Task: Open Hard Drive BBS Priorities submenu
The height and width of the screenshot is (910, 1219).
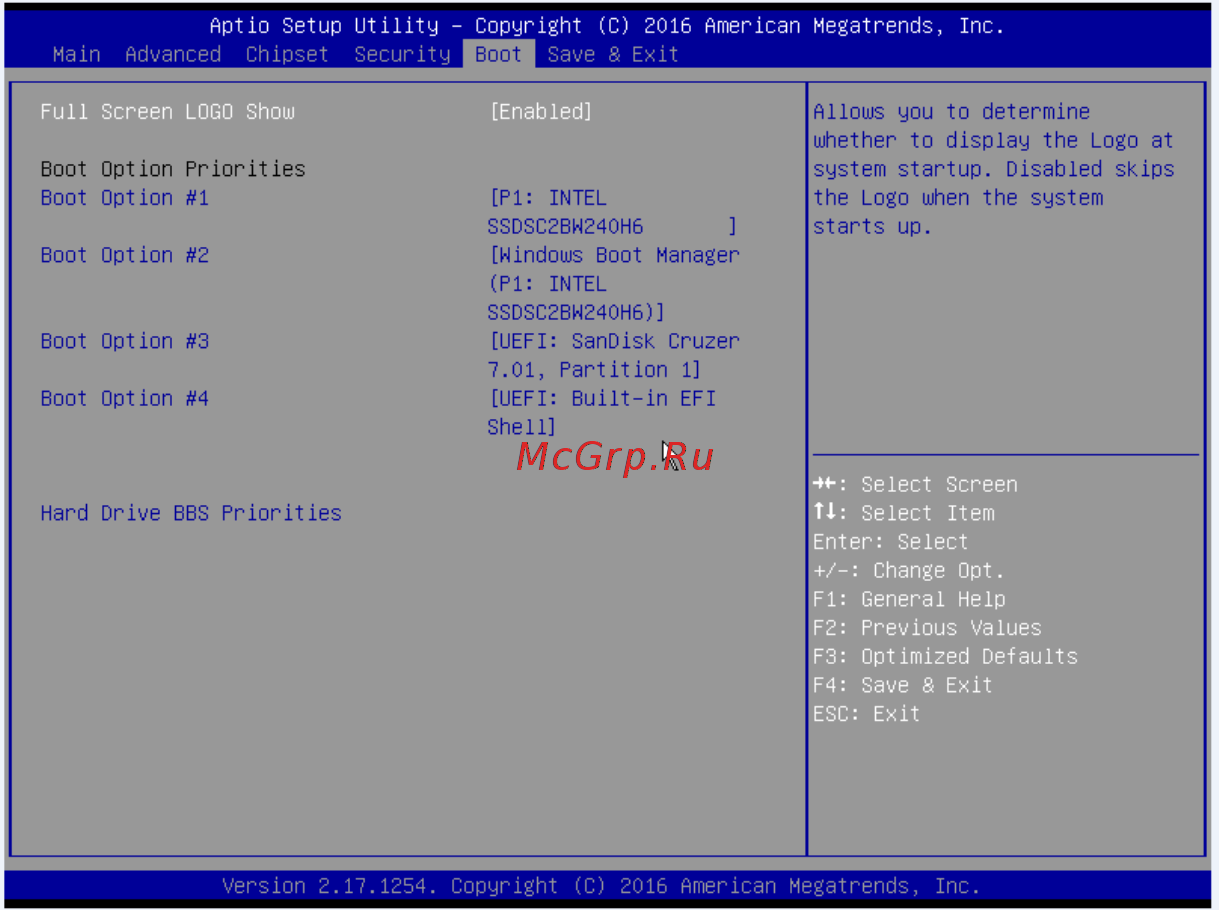Action: coord(191,513)
